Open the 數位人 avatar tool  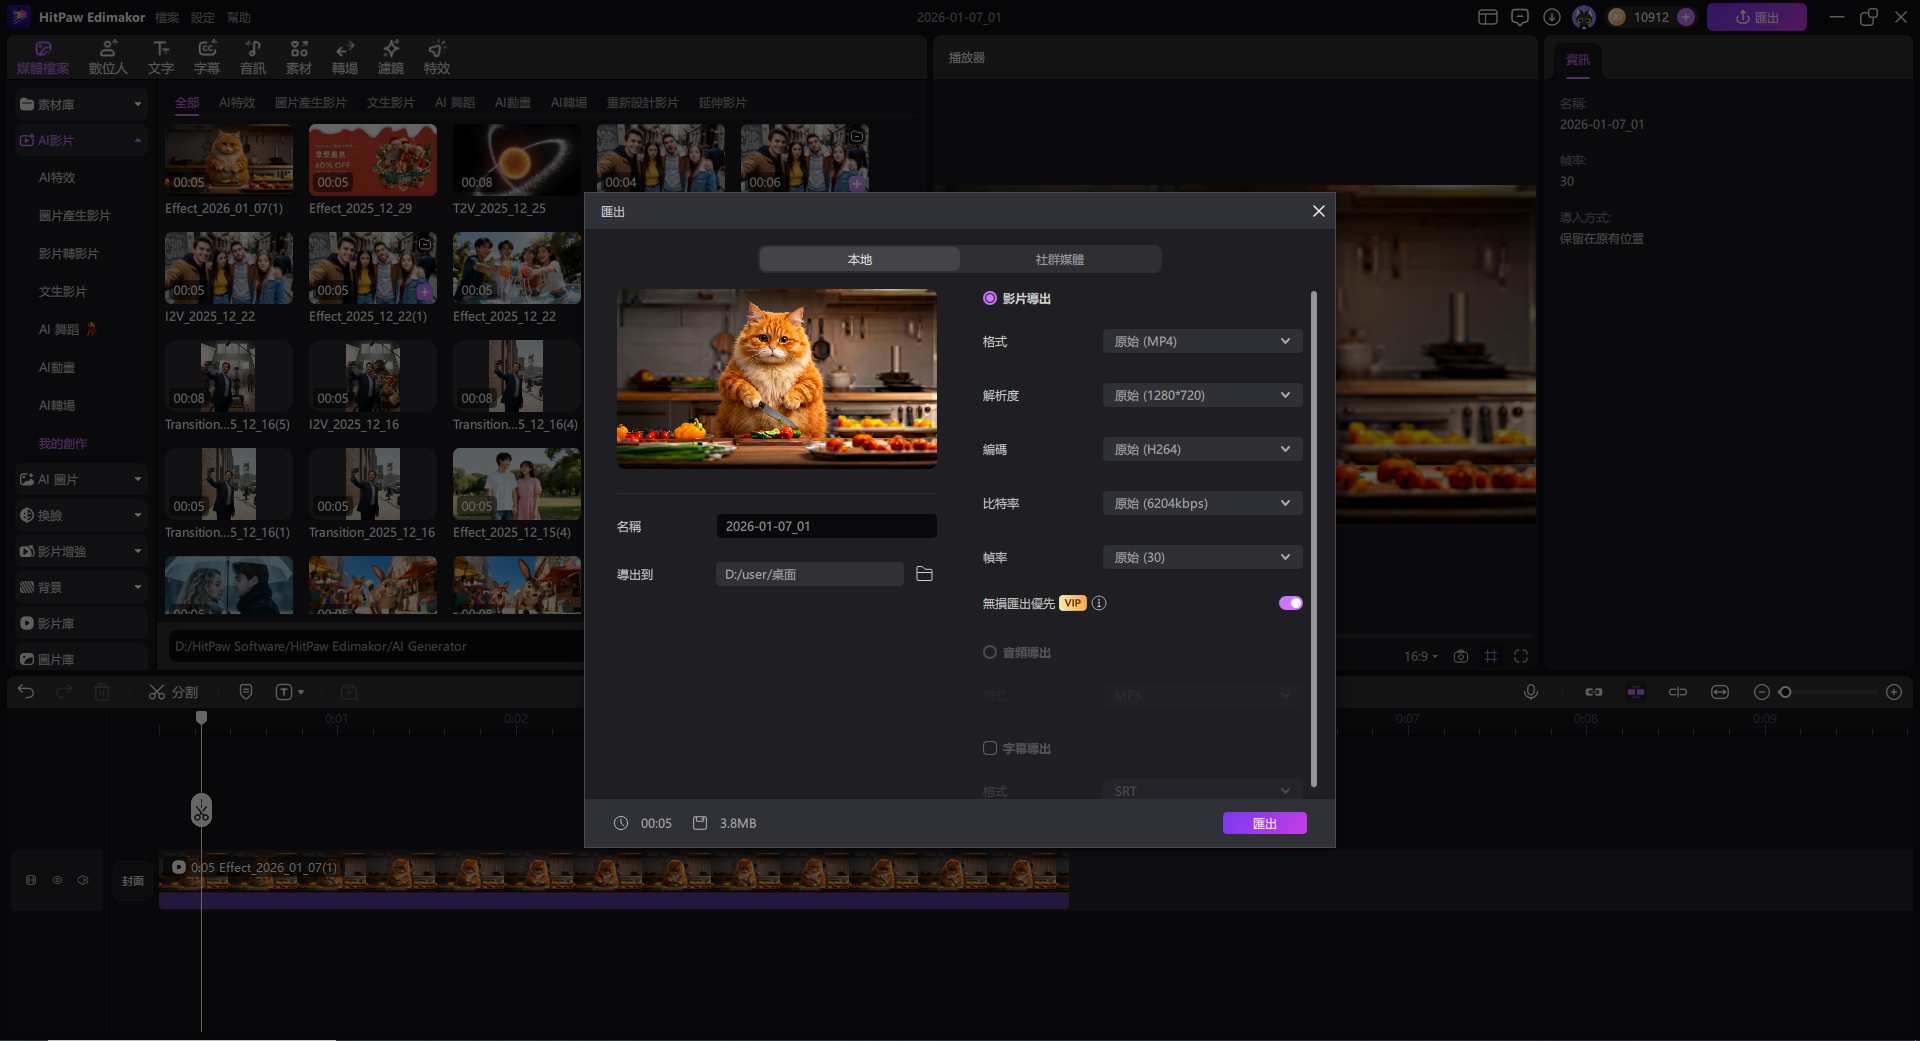click(108, 58)
